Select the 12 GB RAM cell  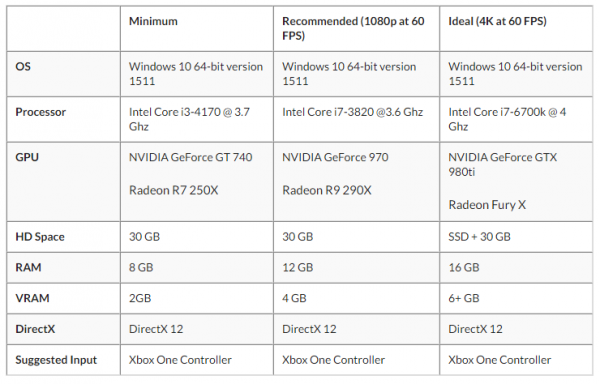pyautogui.click(x=356, y=267)
